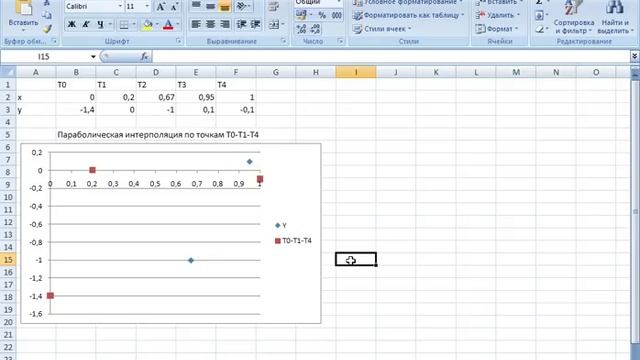The image size is (640, 360).
Task: Apply accounting currency format icon
Action: pos(301,16)
